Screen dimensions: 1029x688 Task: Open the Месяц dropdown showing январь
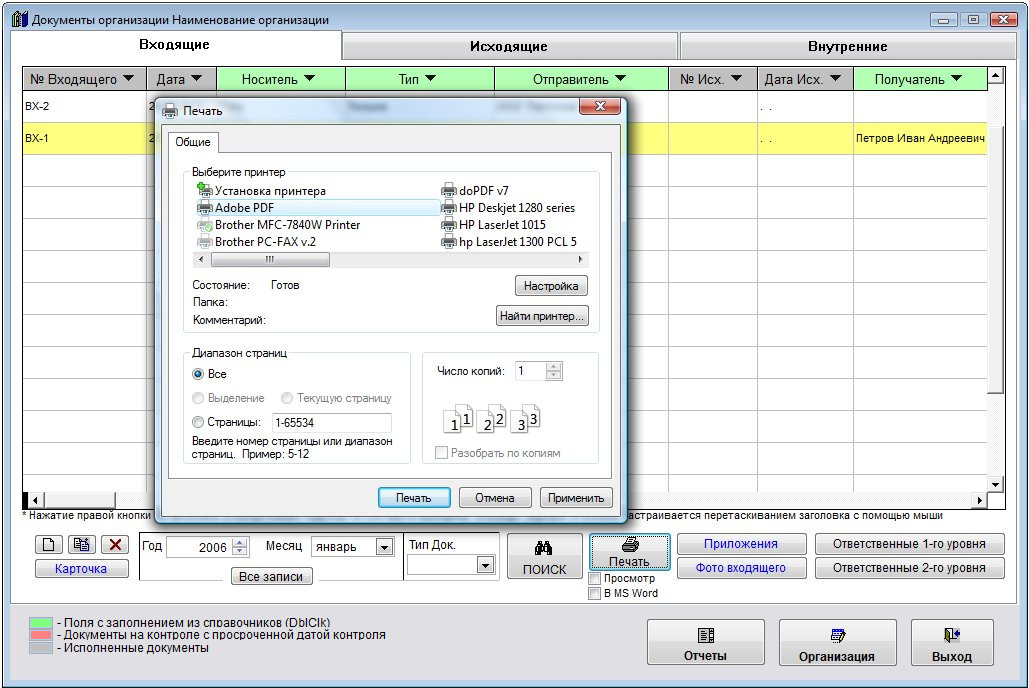(x=384, y=547)
